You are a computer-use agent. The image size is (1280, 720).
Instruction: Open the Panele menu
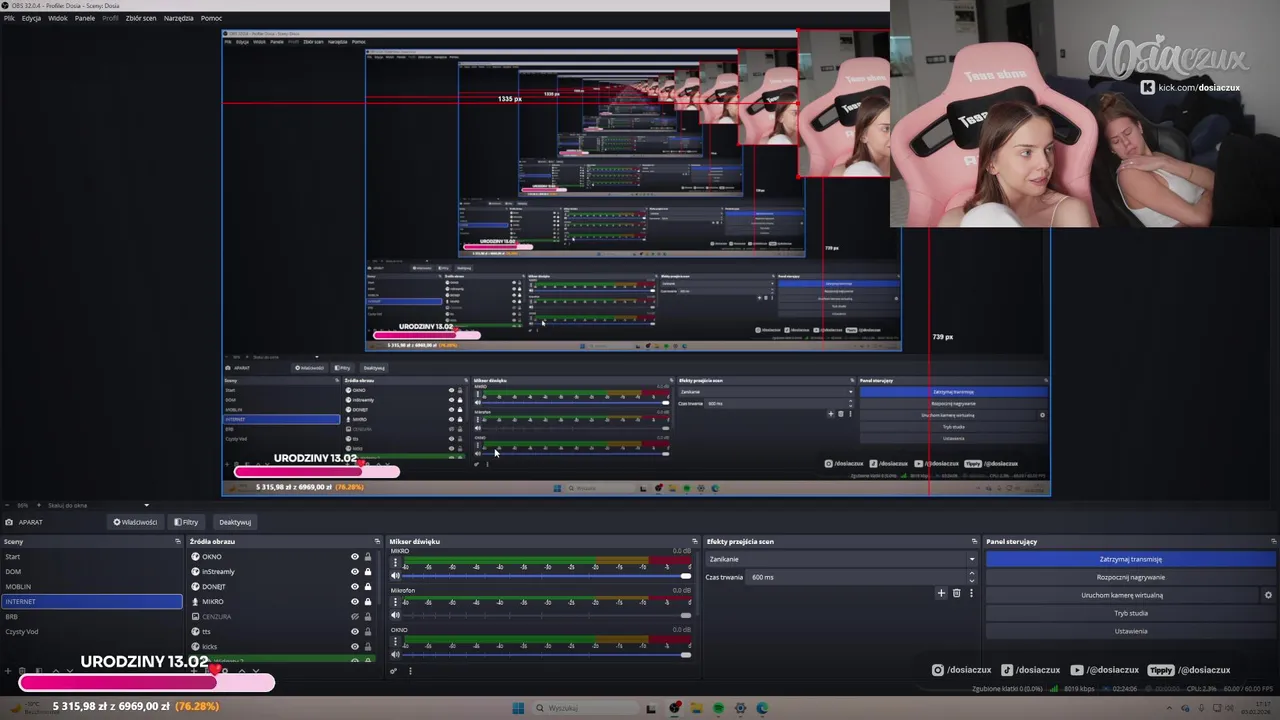85,18
